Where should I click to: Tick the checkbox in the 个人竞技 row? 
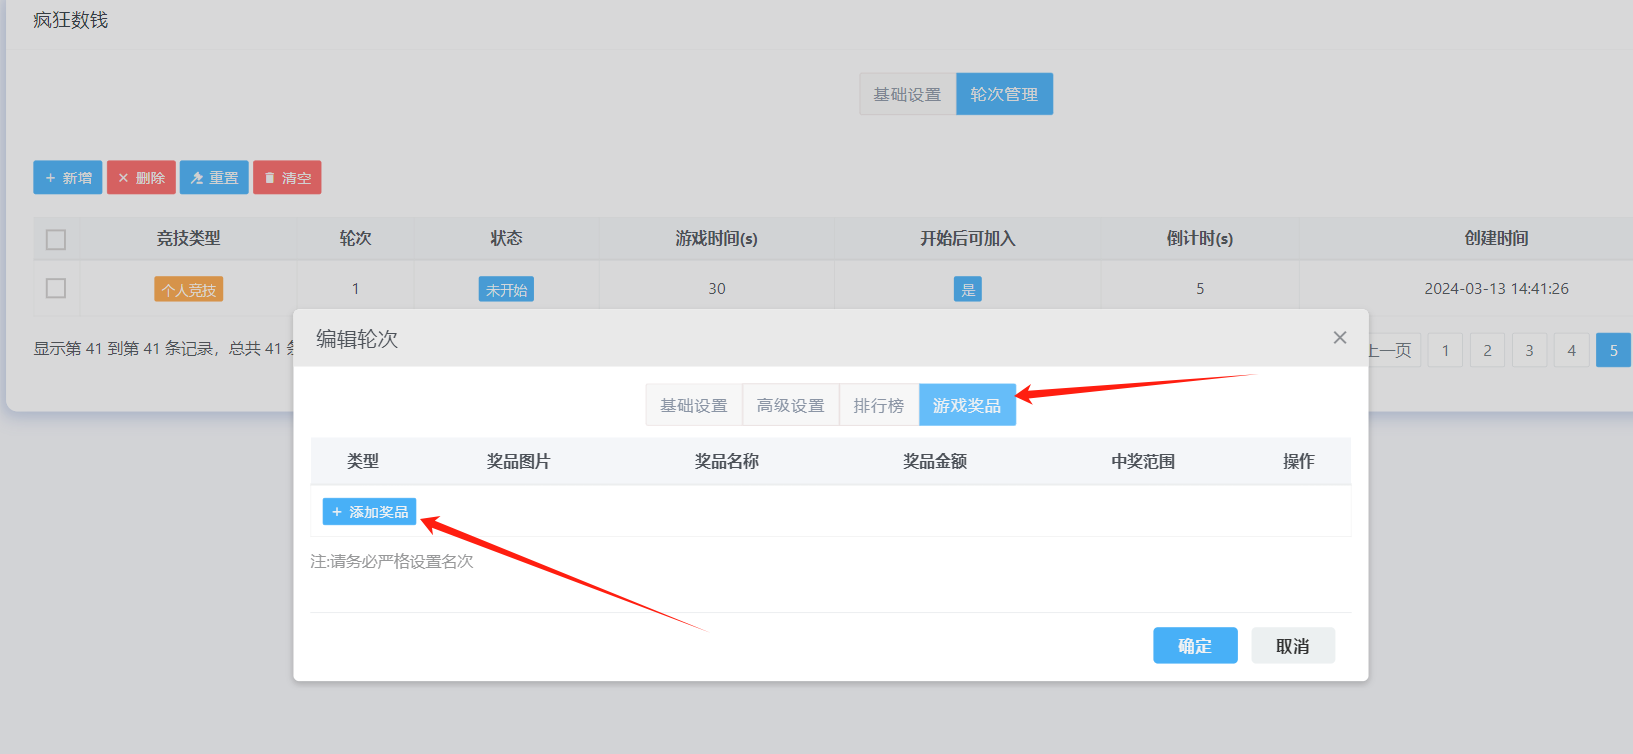coord(56,288)
